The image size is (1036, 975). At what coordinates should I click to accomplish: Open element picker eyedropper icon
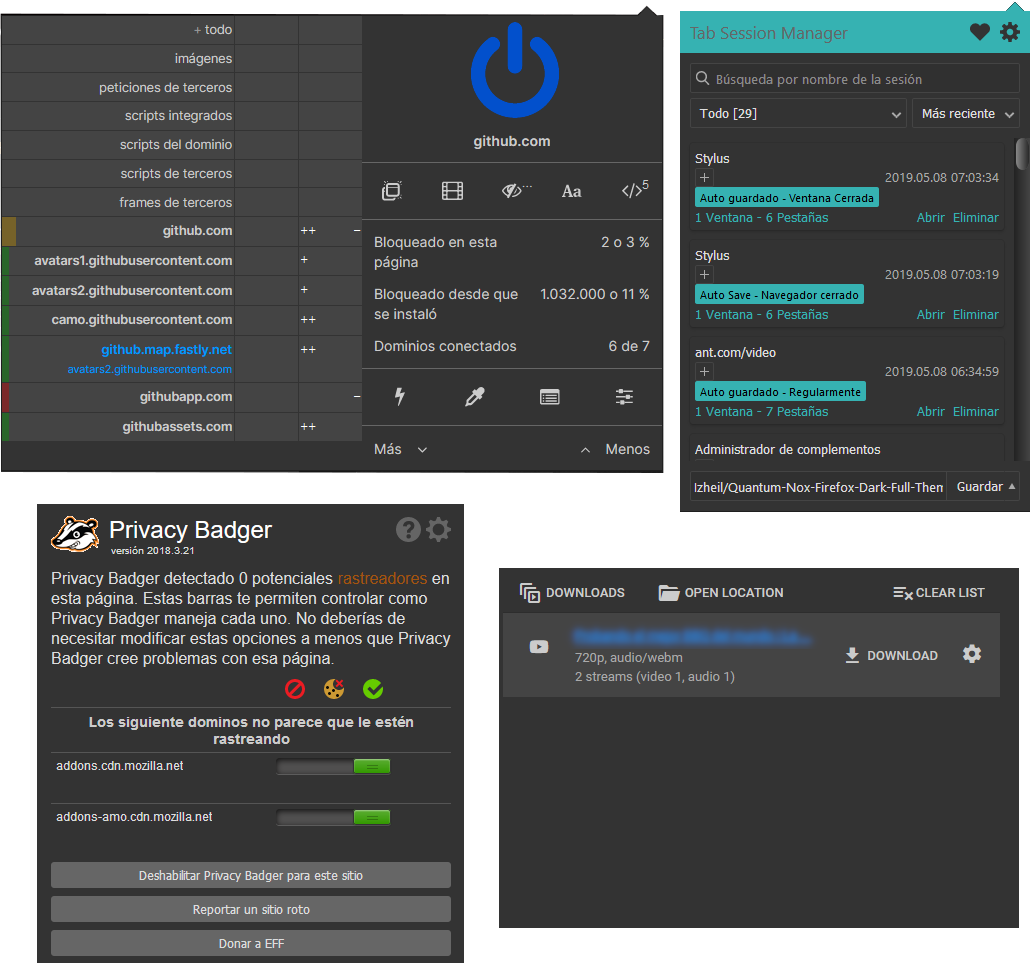pyautogui.click(x=475, y=396)
